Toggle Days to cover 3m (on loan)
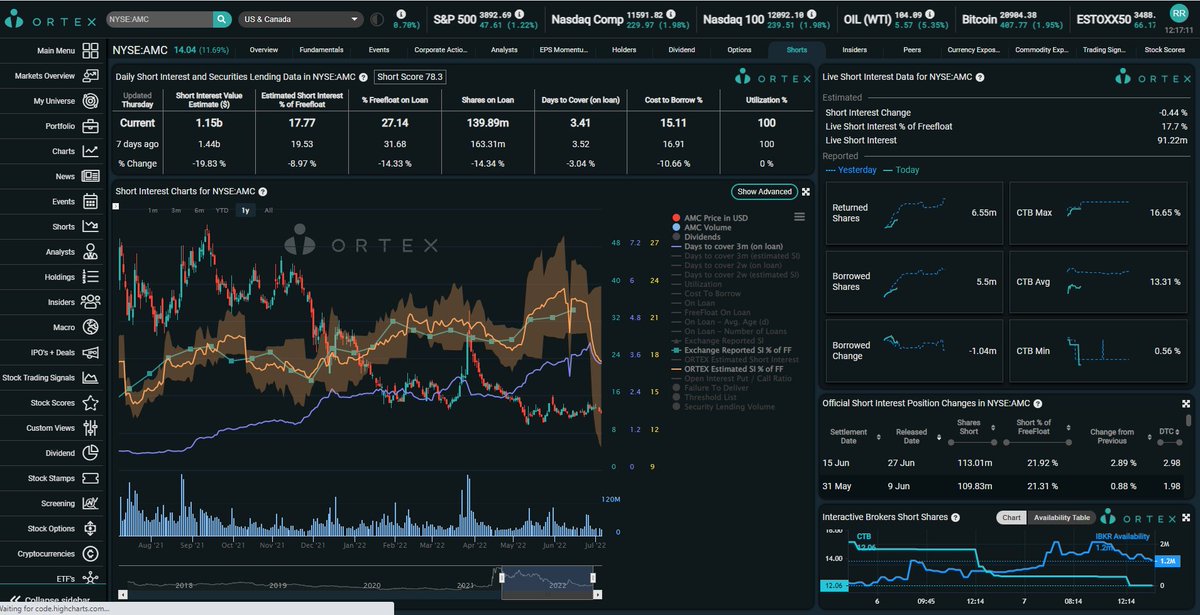Image resolution: width=1200 pixels, height=615 pixels. [x=728, y=246]
